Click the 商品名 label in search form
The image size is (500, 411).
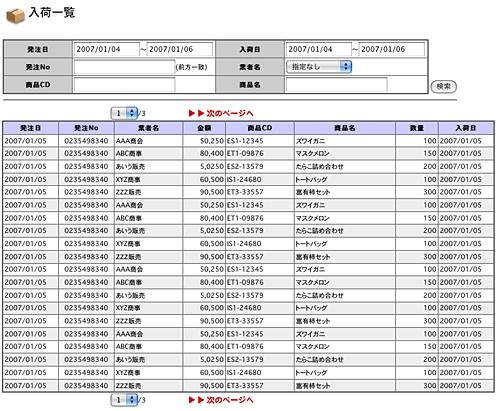pyautogui.click(x=250, y=85)
